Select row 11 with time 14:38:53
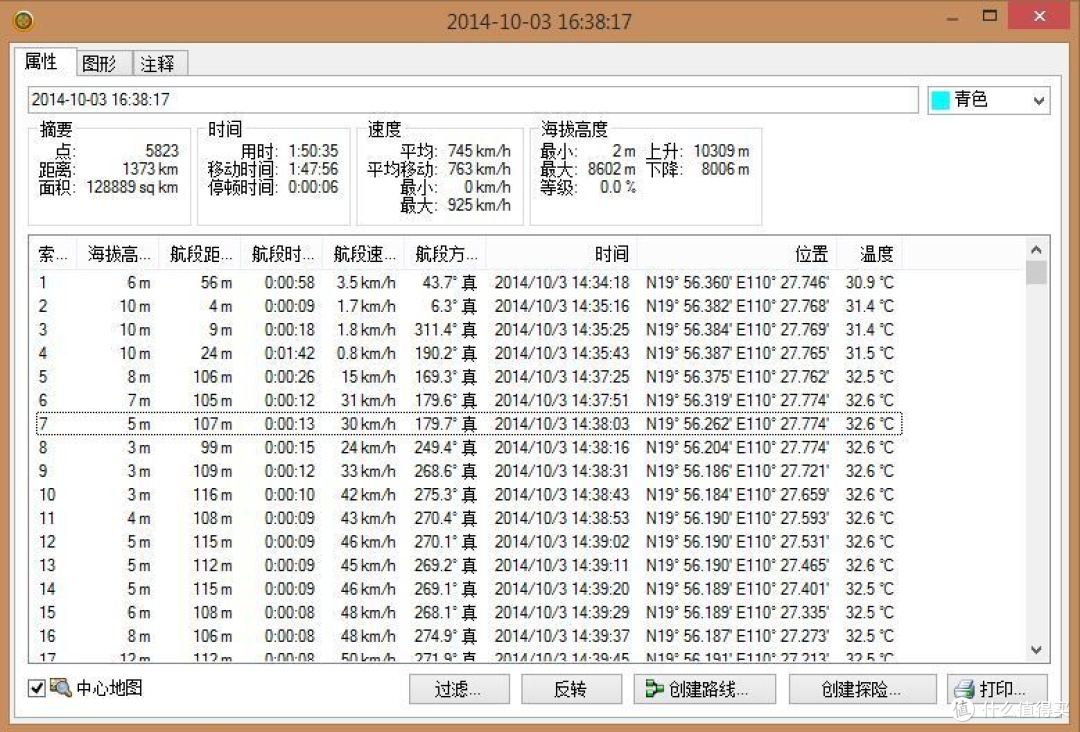The width and height of the screenshot is (1080, 732). point(468,518)
